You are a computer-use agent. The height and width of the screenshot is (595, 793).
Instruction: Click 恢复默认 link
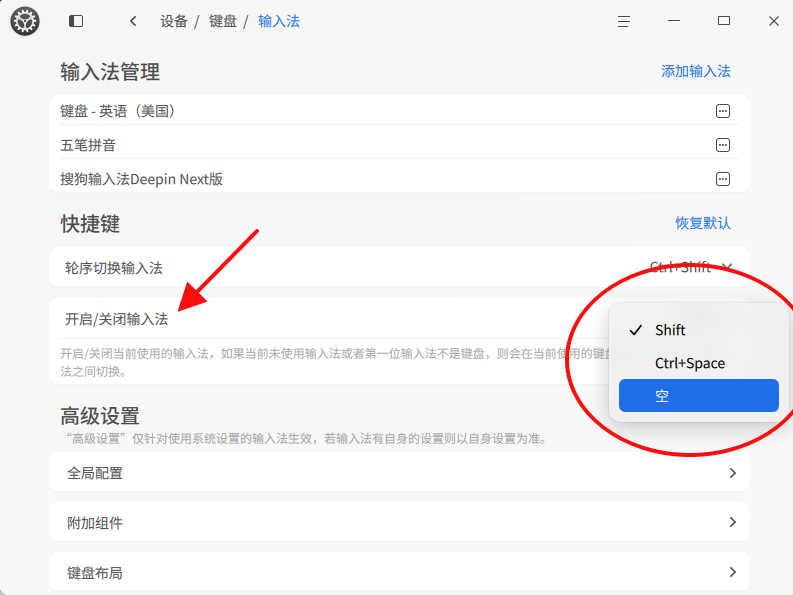[703, 223]
